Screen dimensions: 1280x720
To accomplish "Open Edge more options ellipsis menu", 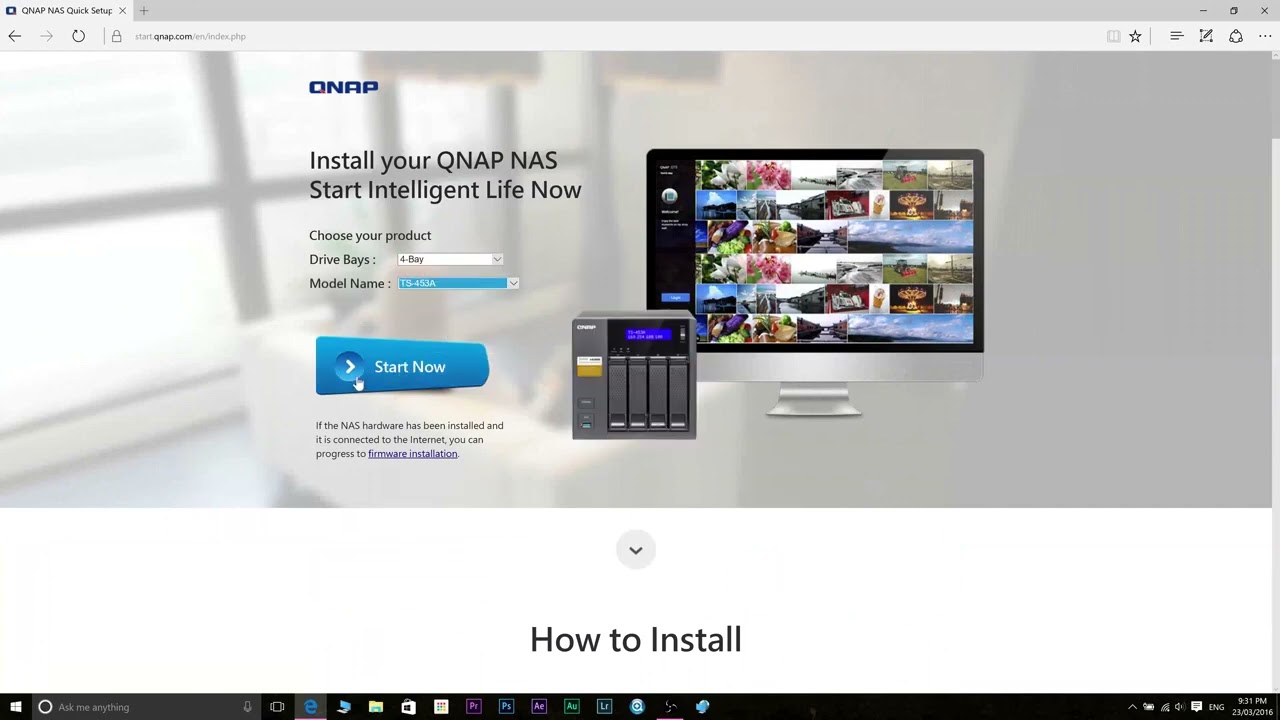I will pyautogui.click(x=1265, y=36).
